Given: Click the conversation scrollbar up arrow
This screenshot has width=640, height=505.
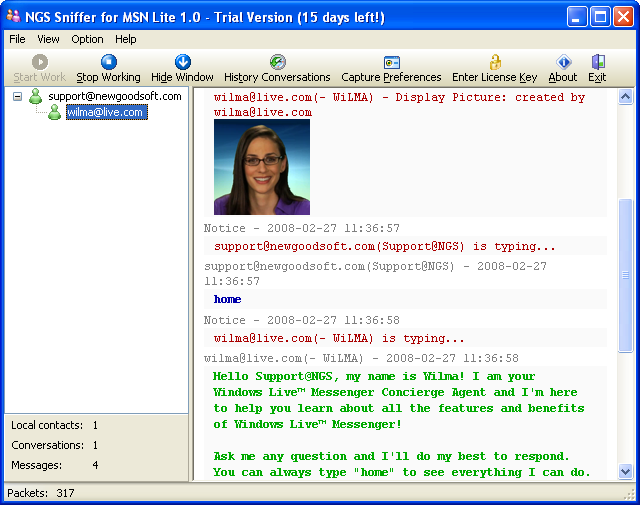Looking at the screenshot, I should (x=625, y=97).
